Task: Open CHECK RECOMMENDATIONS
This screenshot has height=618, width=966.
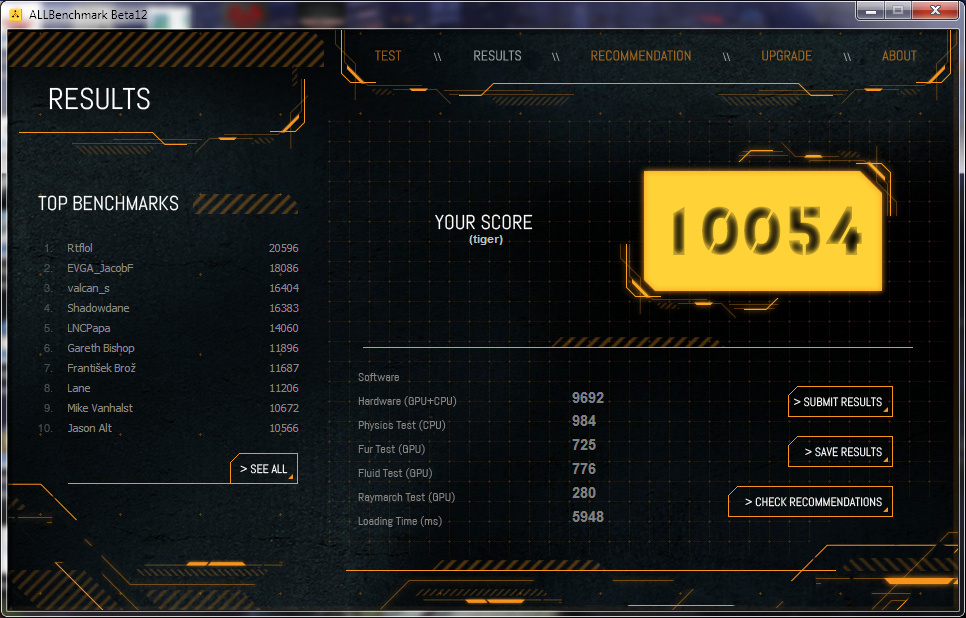Action: click(811, 502)
